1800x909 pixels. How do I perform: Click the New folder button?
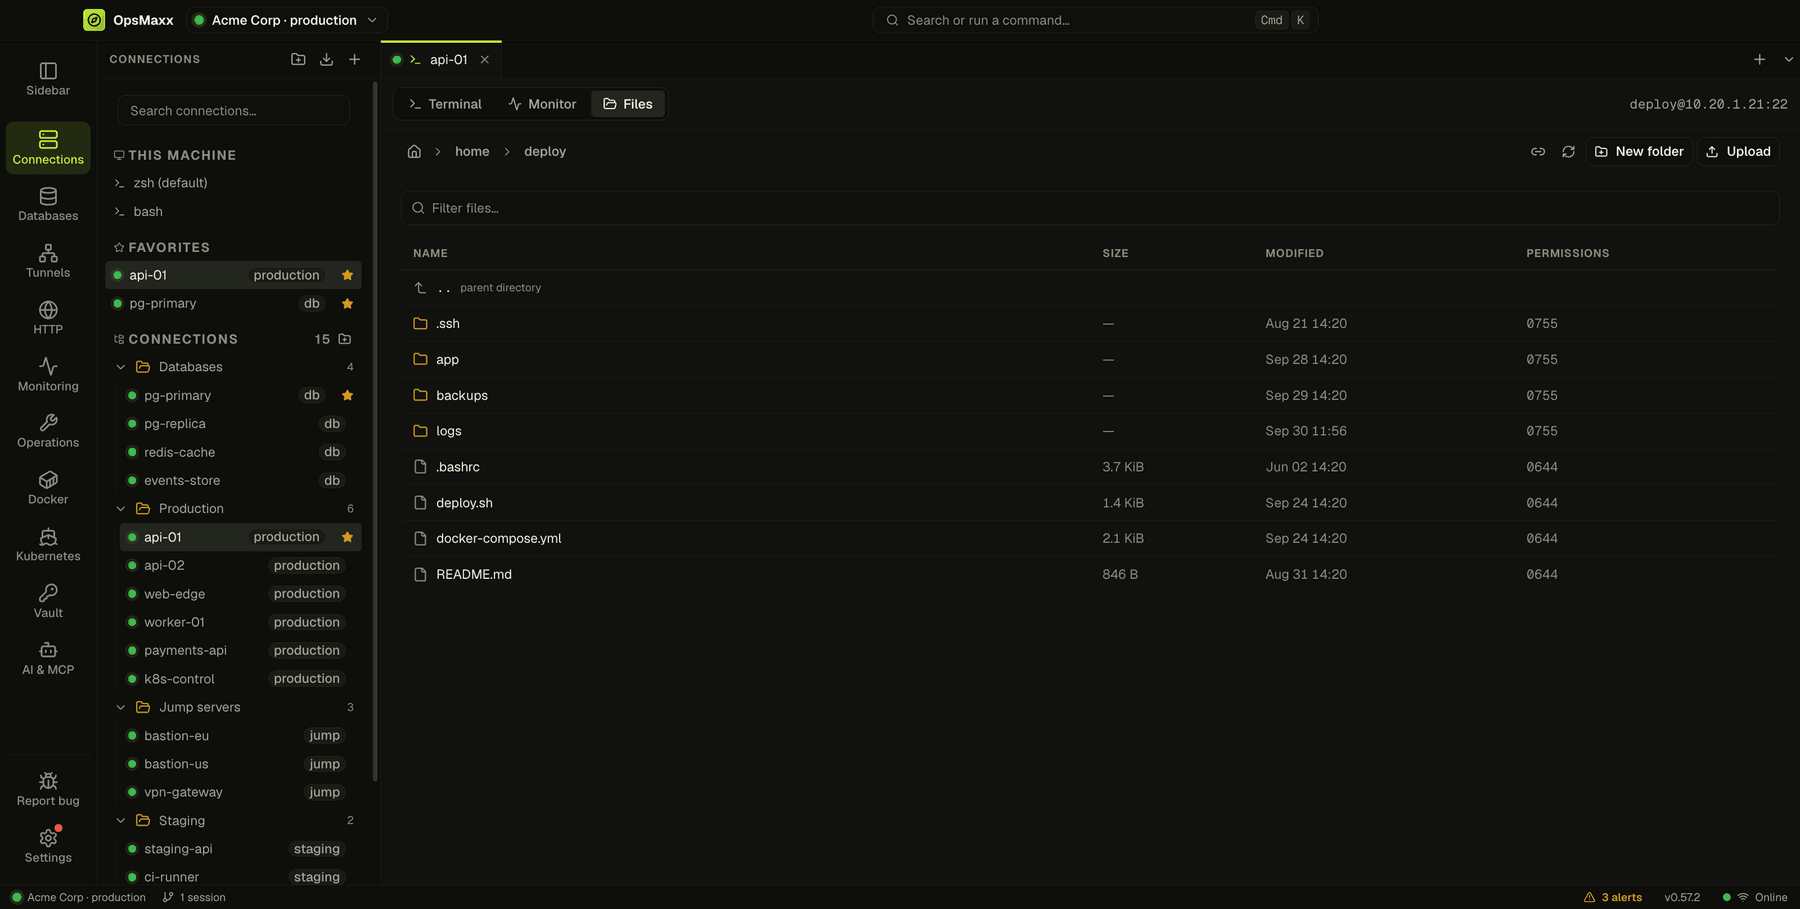[1639, 152]
